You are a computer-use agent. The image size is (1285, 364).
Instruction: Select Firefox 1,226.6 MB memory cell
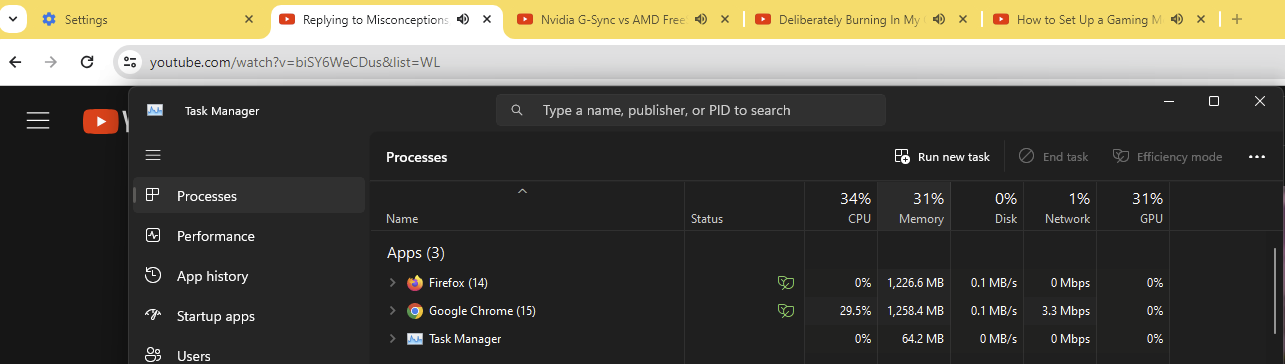click(x=914, y=283)
